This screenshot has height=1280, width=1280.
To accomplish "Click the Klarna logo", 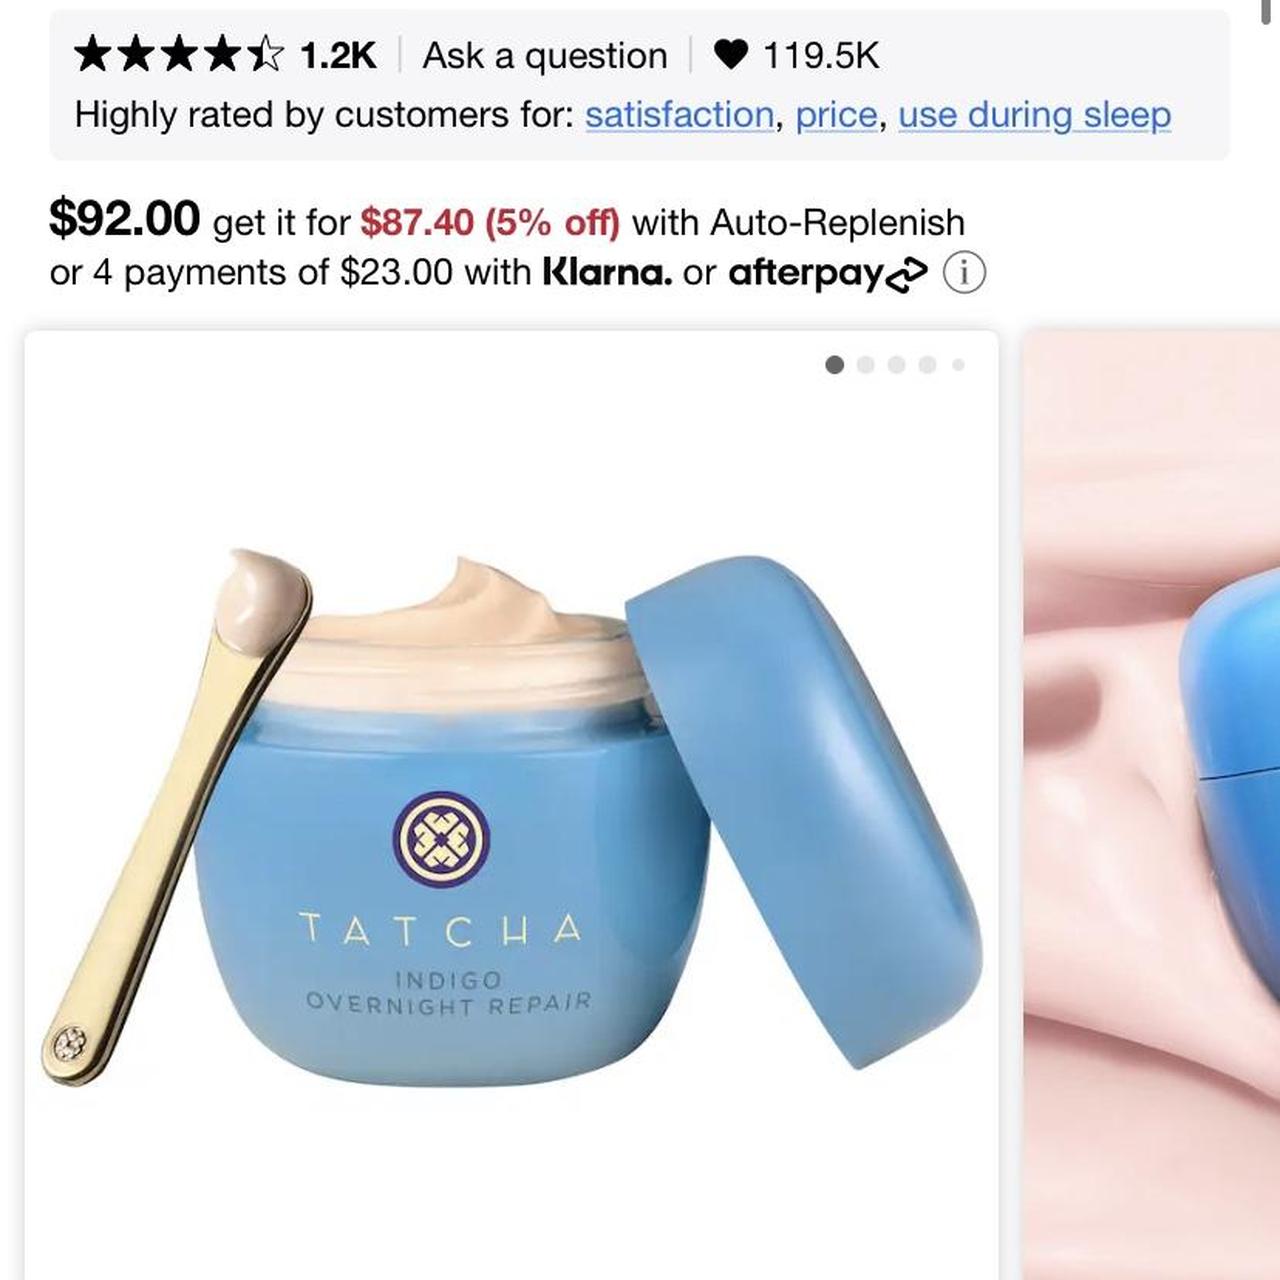I will pos(607,272).
